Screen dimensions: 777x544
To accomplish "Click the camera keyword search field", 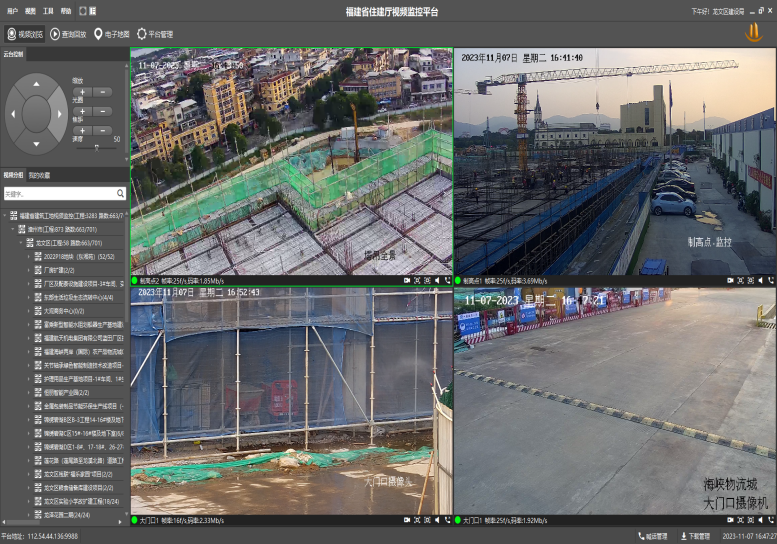I will tap(59, 194).
